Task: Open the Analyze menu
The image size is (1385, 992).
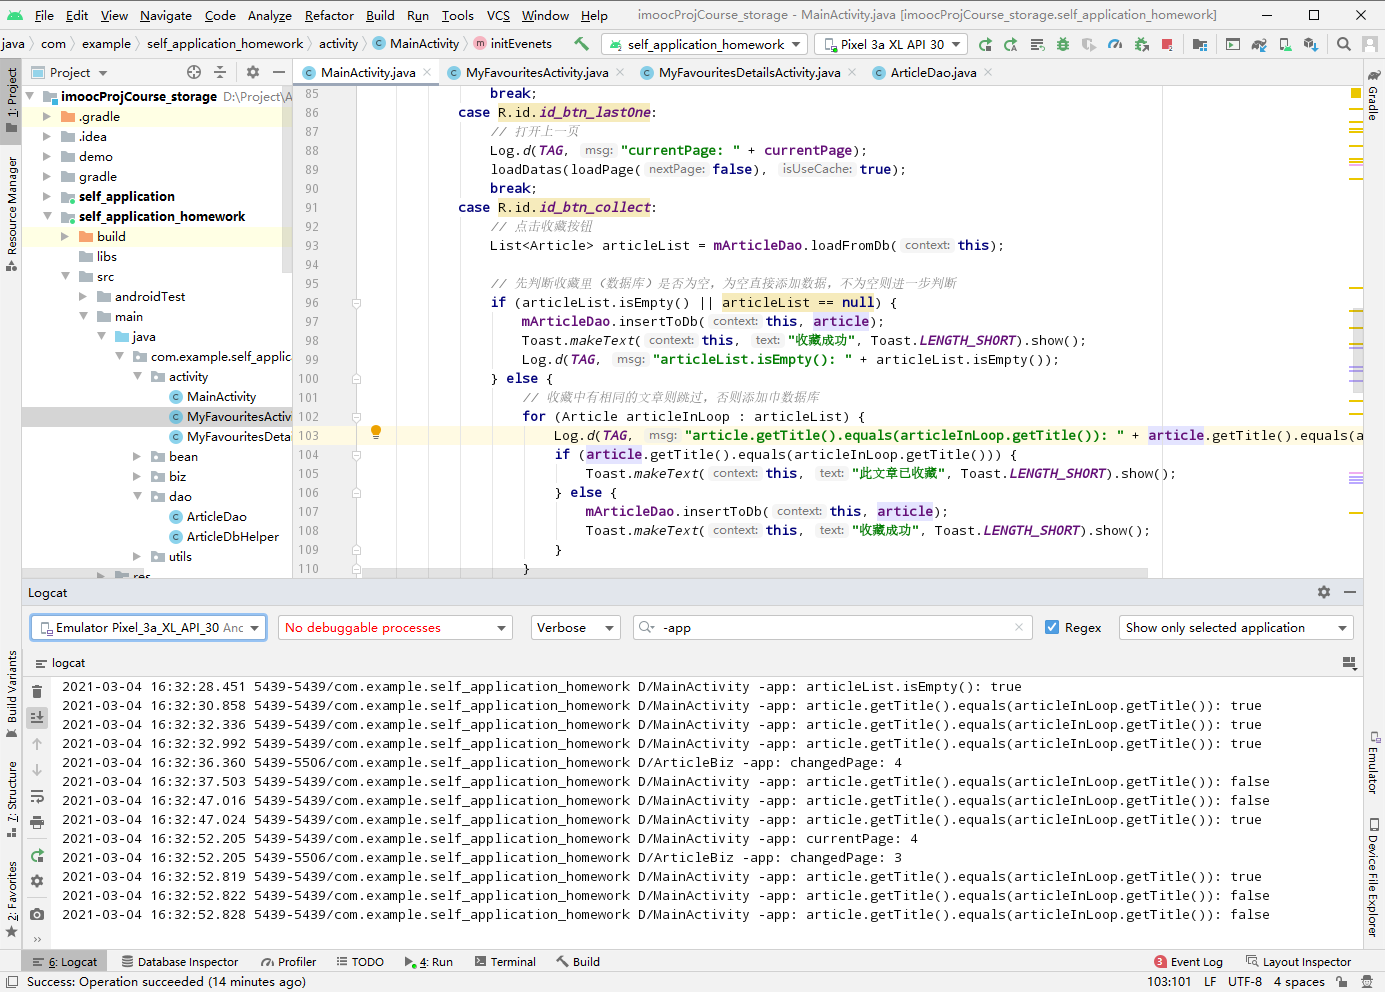Action: tap(270, 15)
